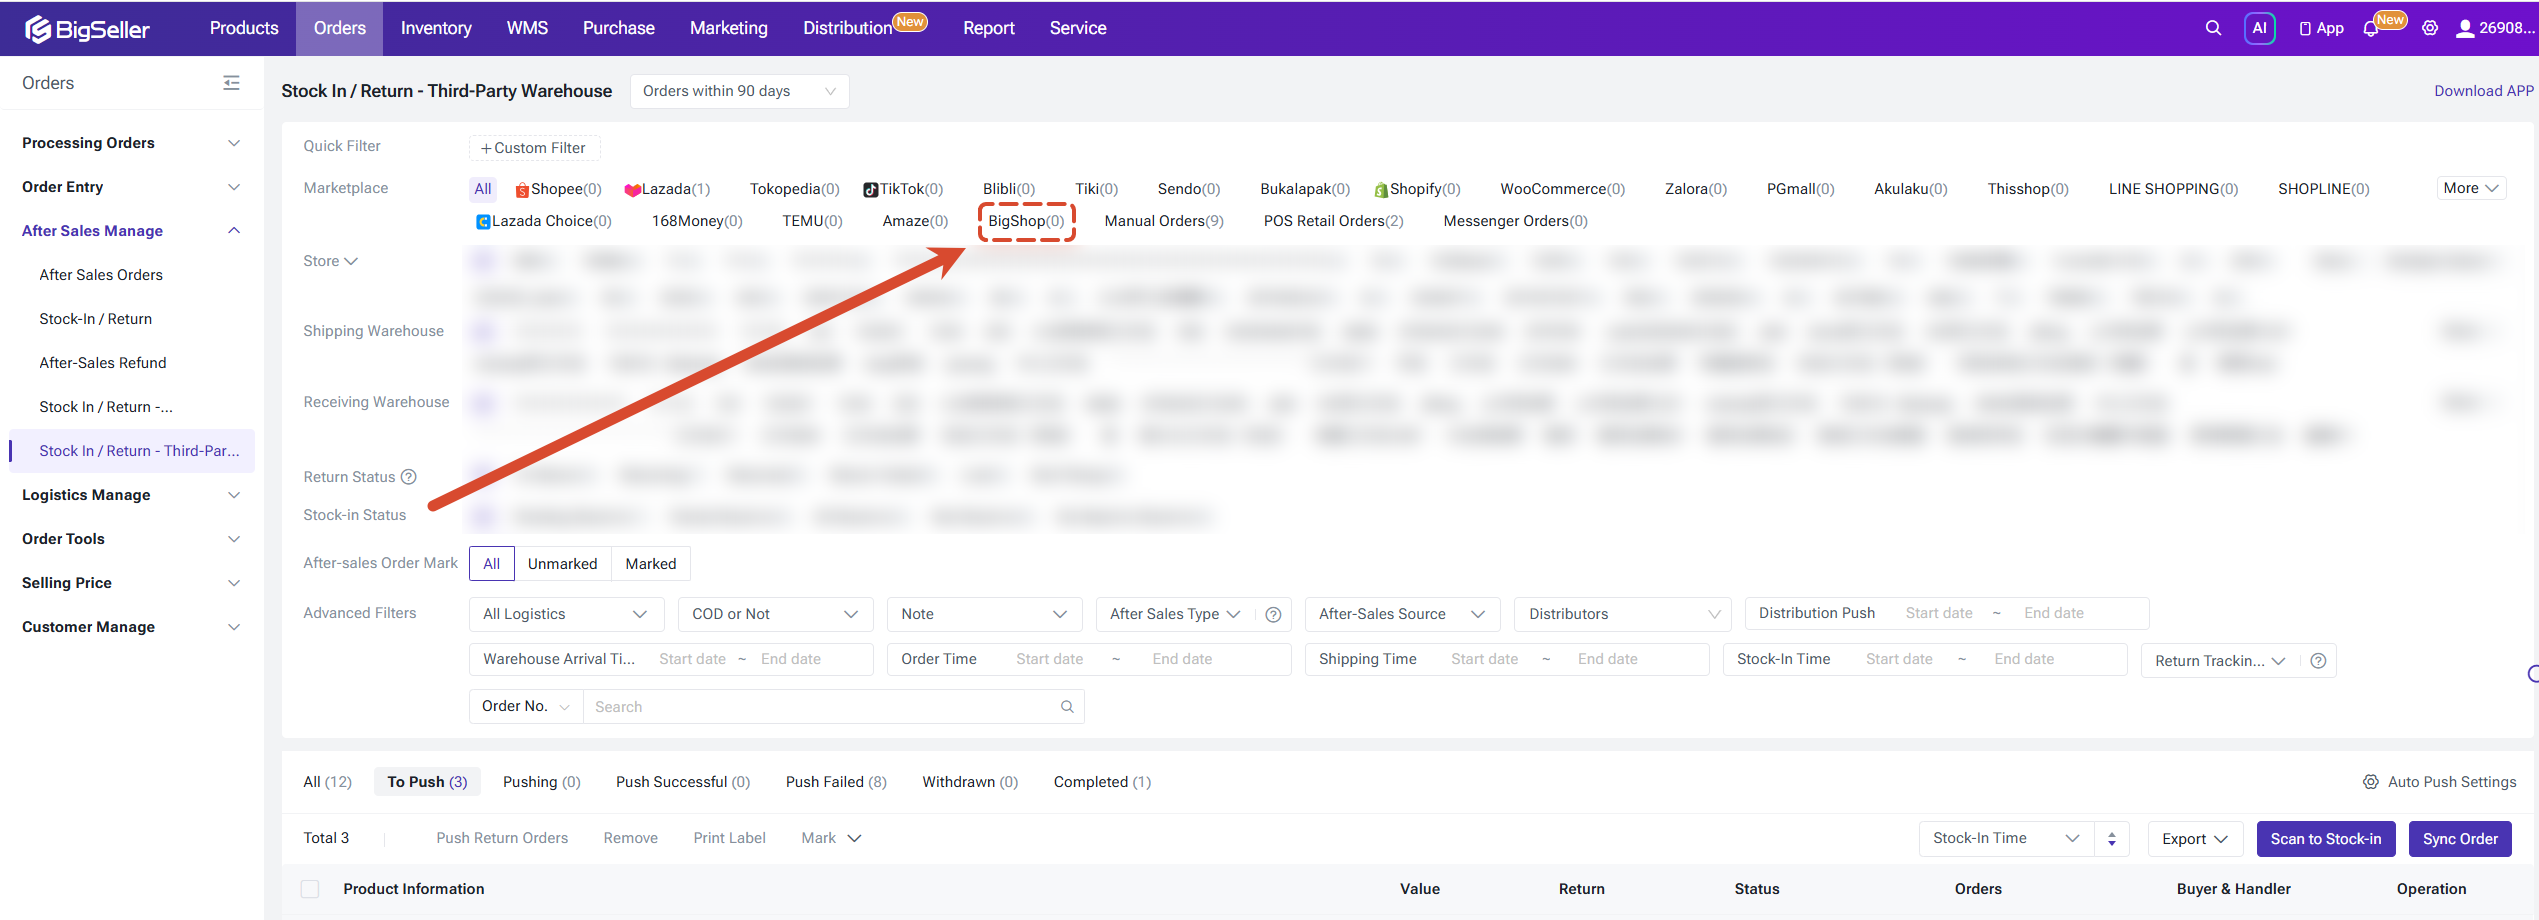Viewport: 2539px width, 920px height.
Task: Open the notifications bell
Action: (2371, 29)
